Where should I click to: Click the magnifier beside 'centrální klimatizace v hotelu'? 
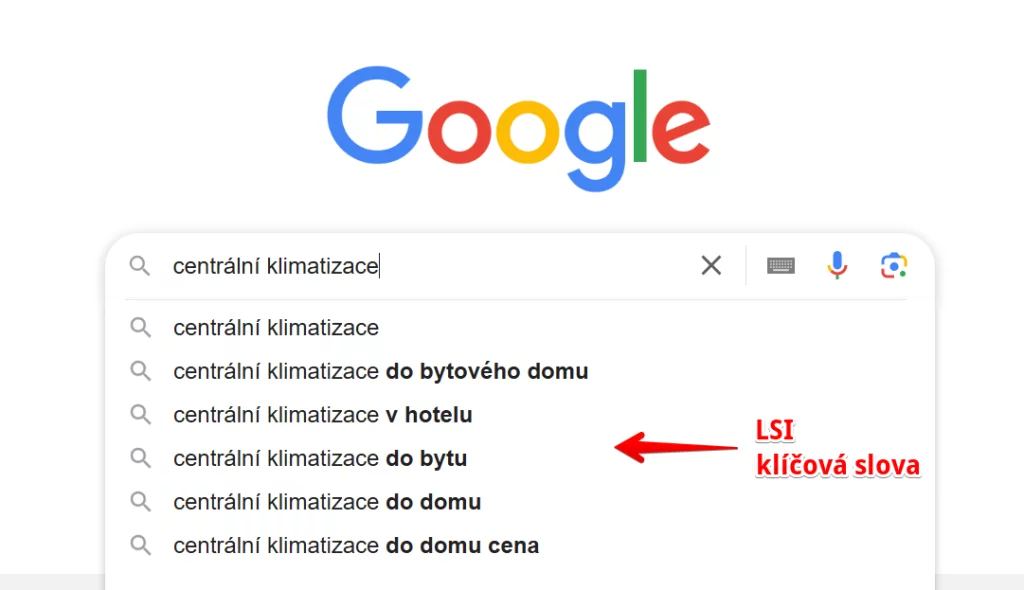click(140, 414)
